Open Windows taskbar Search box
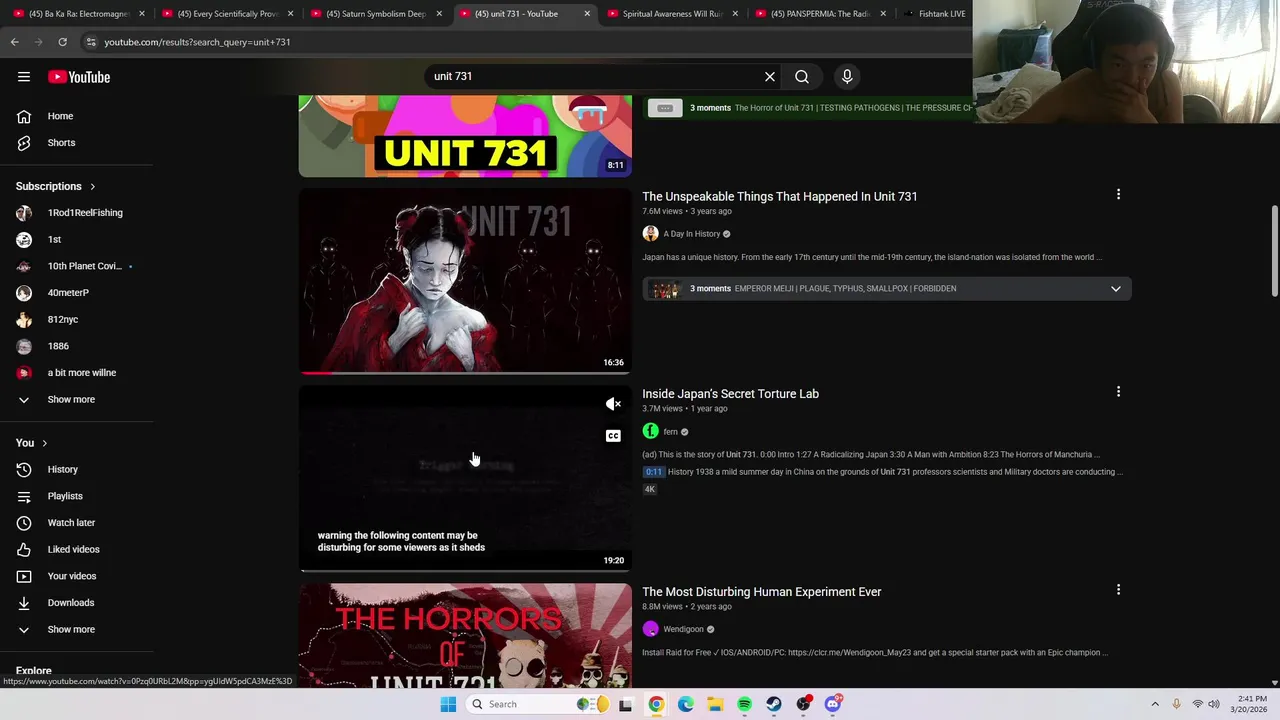This screenshot has height=720, width=1280. [x=540, y=704]
